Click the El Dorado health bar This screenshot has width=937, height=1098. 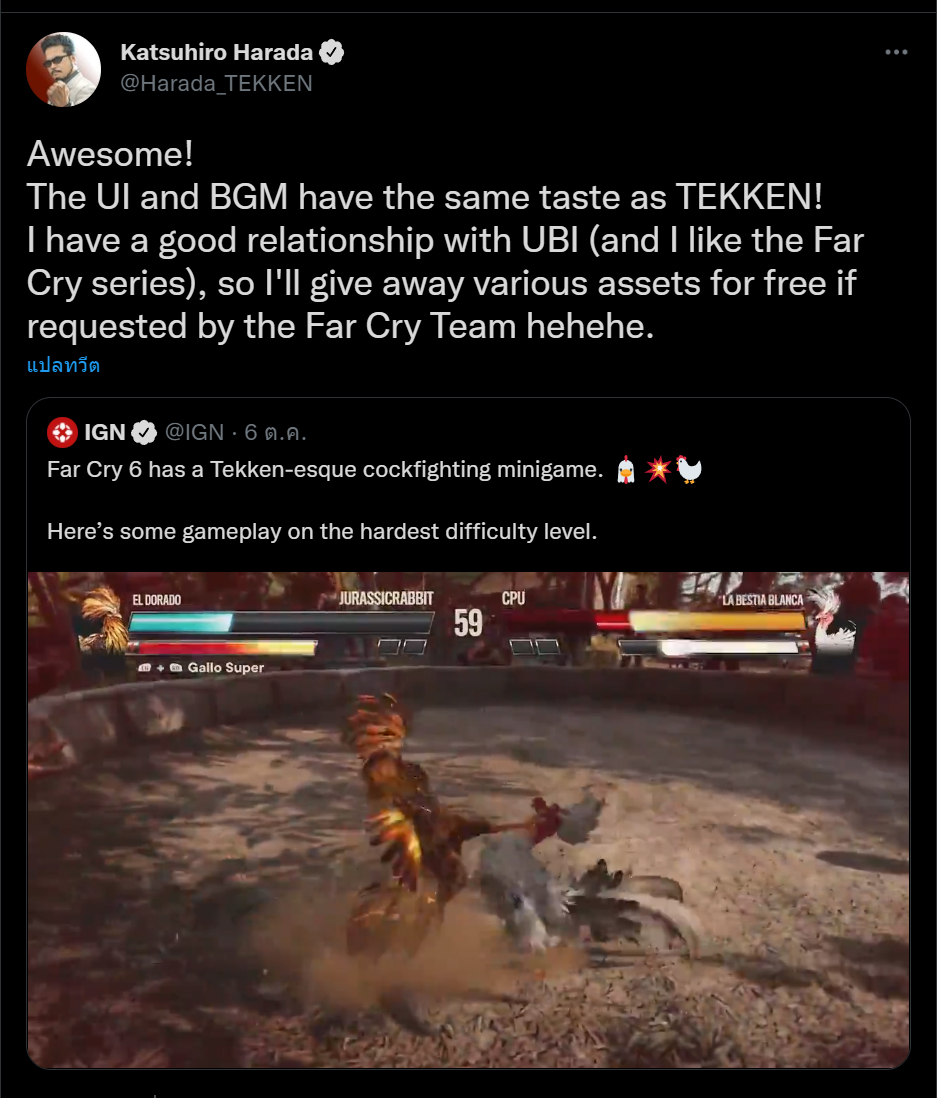point(280,622)
